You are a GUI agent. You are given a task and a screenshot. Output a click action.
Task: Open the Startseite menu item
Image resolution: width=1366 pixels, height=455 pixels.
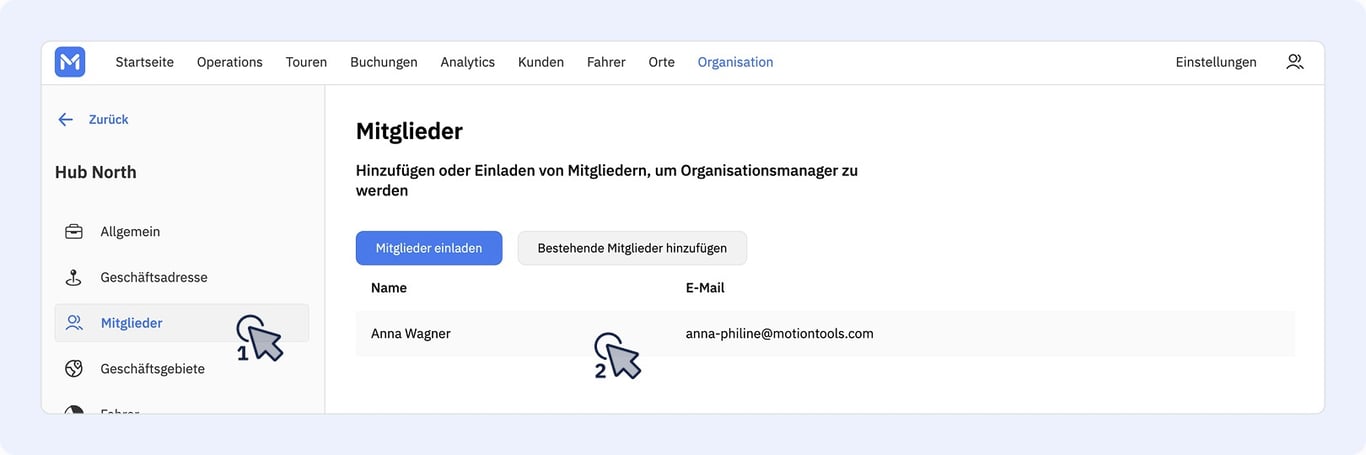pyautogui.click(x=145, y=62)
